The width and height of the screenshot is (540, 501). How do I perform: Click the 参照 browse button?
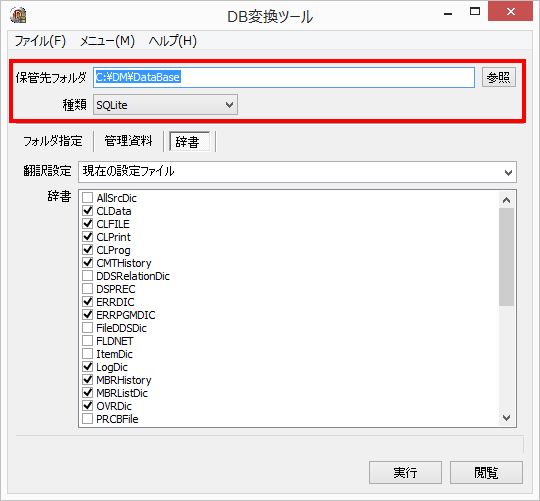(x=499, y=77)
